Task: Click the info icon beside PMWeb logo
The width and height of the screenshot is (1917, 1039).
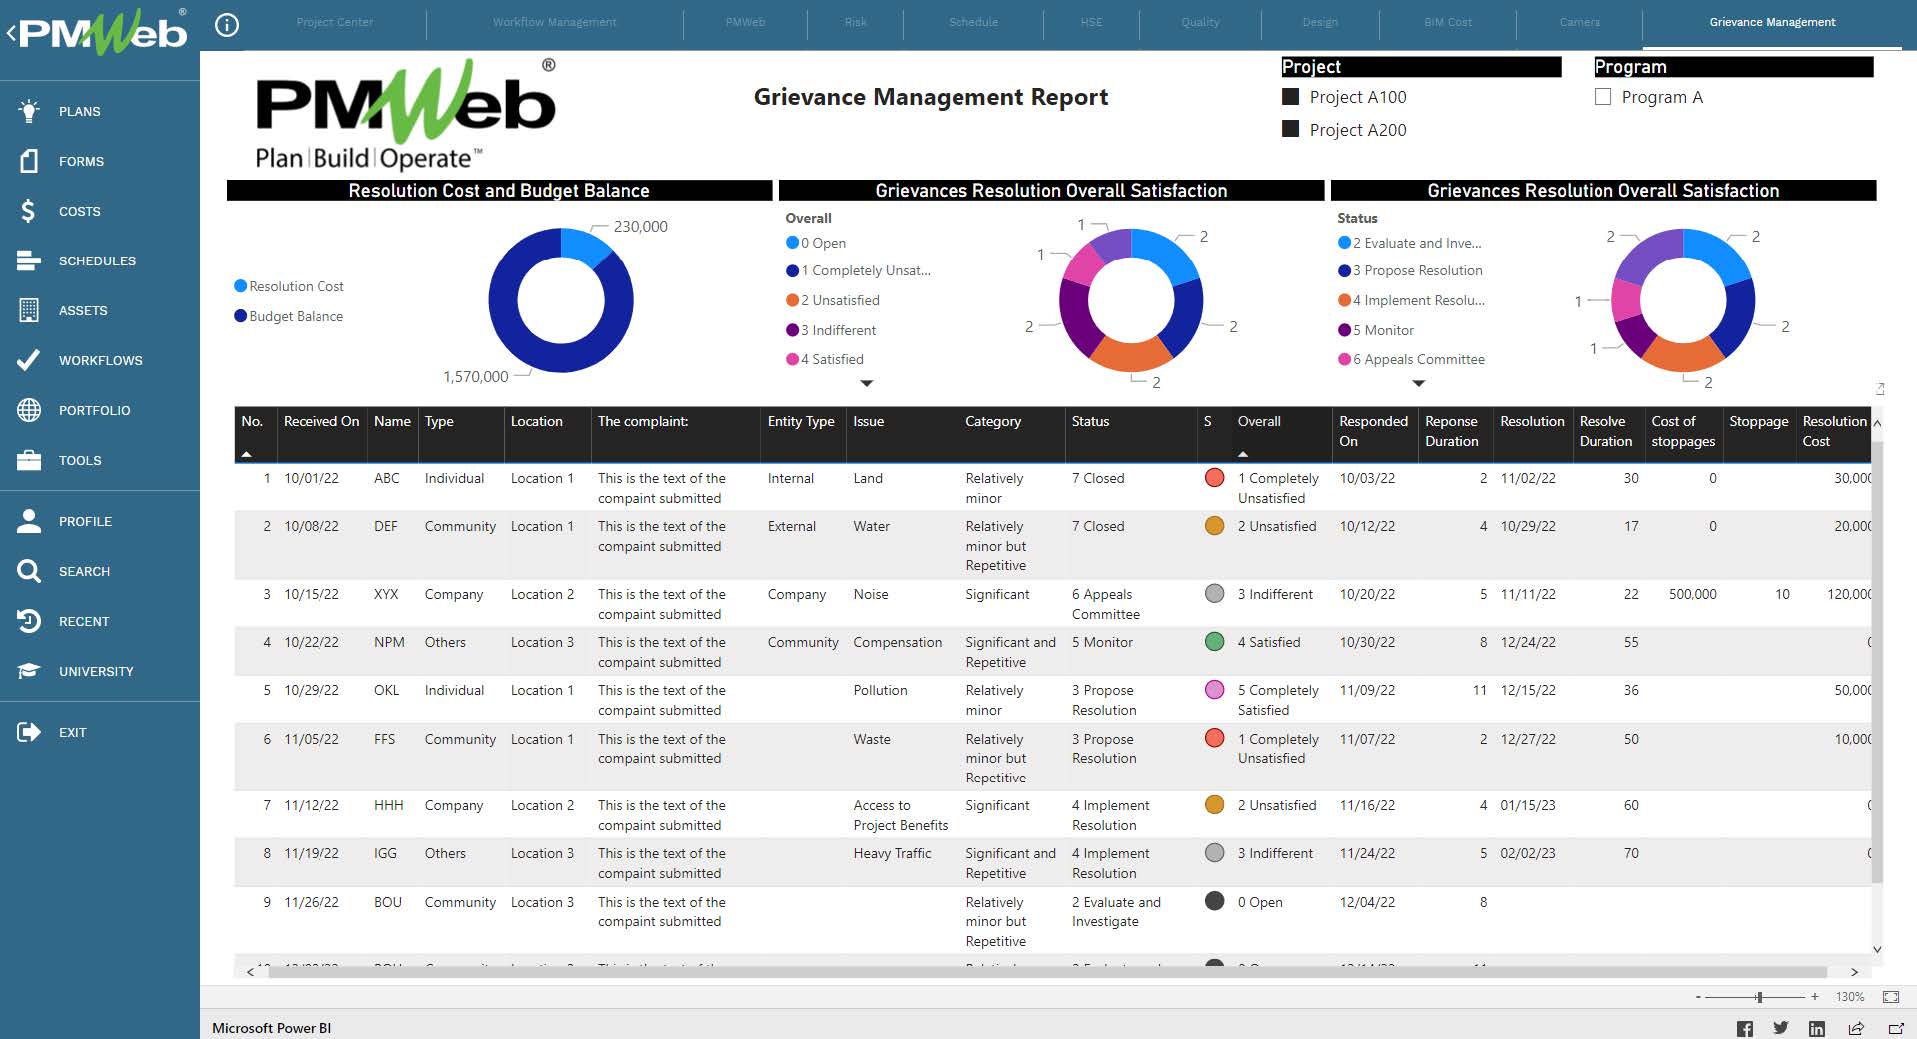Action: pyautogui.click(x=227, y=25)
